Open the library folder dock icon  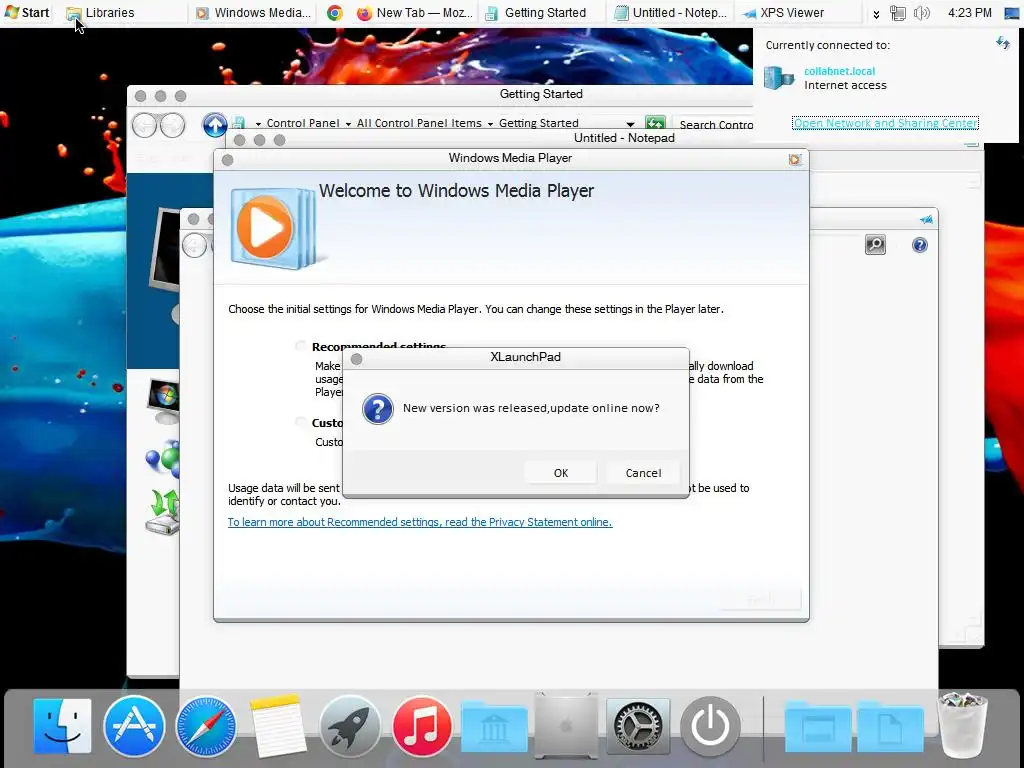(494, 727)
